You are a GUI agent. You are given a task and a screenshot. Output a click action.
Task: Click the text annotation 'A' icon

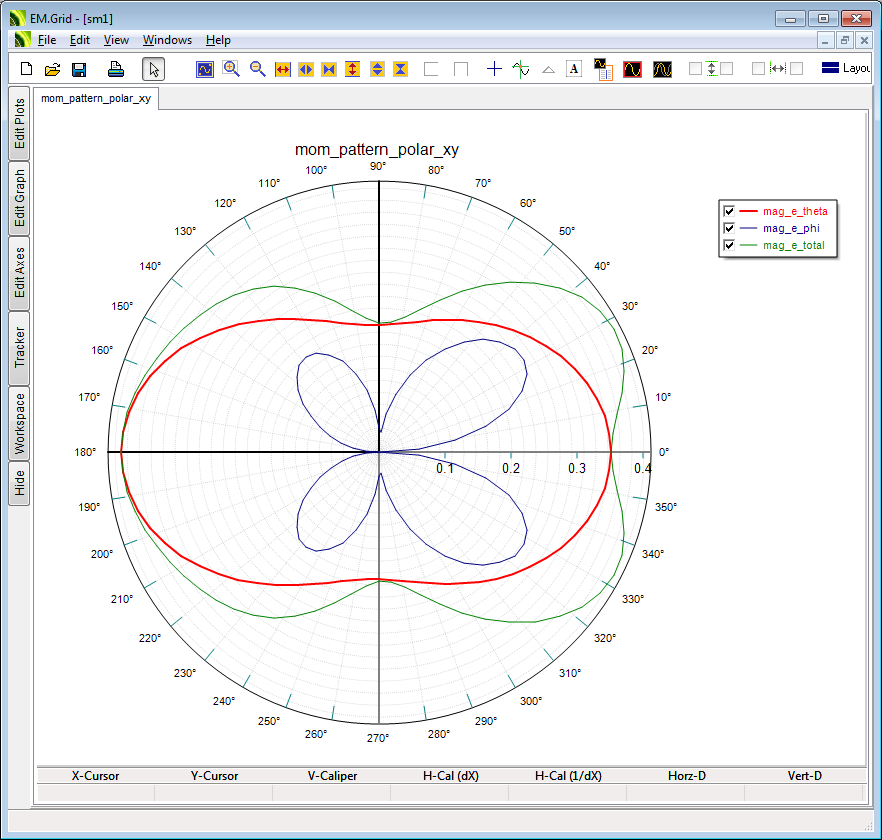click(x=574, y=69)
